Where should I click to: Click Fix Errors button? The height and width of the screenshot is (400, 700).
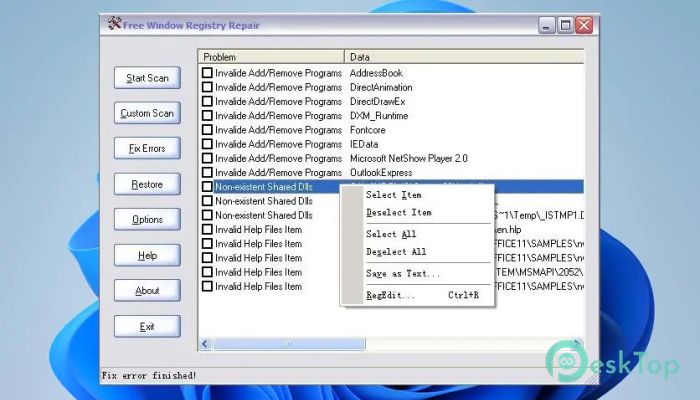coord(147,149)
